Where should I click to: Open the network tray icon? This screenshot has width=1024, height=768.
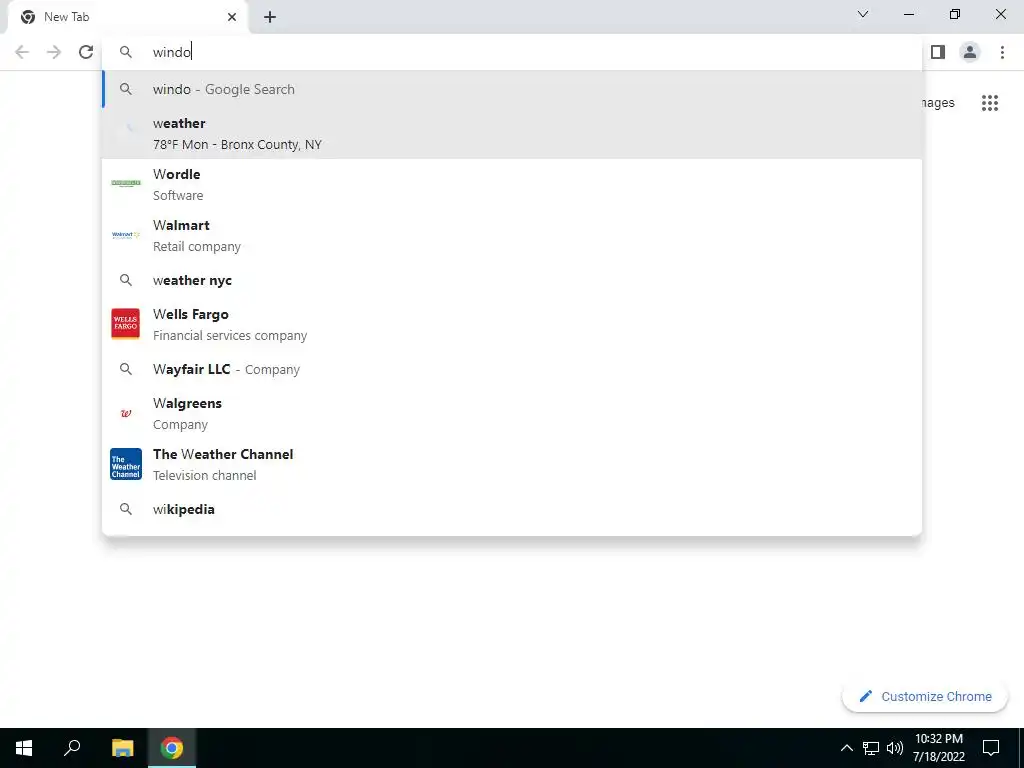coord(871,748)
